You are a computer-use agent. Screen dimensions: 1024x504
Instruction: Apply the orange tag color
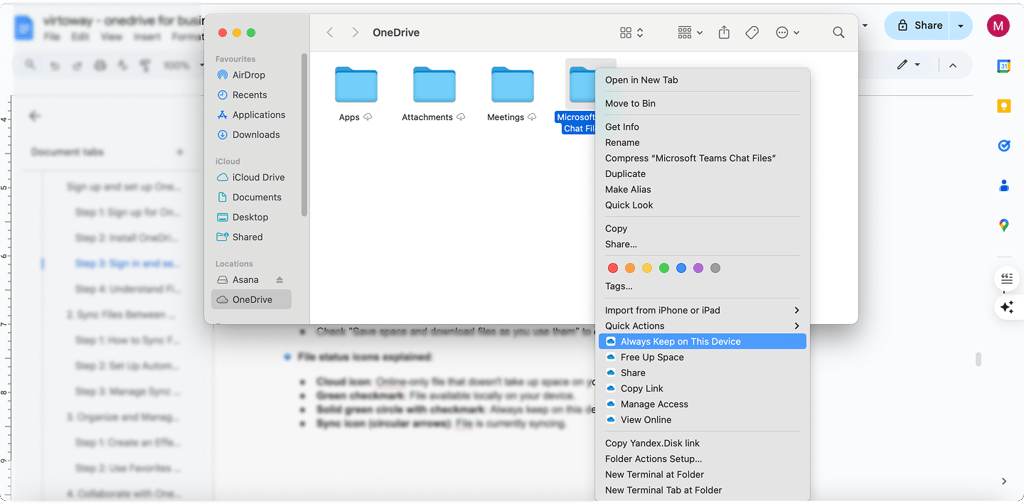coord(630,268)
